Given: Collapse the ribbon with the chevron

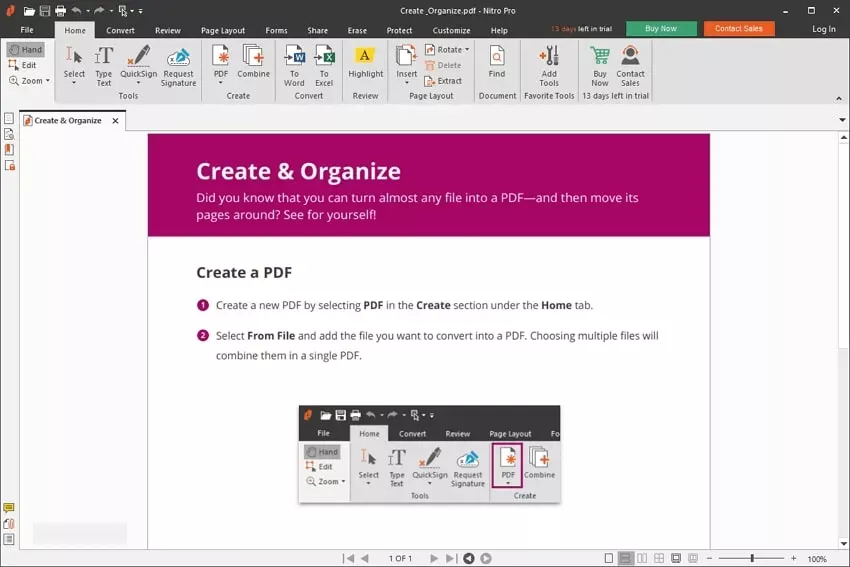Looking at the screenshot, I should pos(839,98).
